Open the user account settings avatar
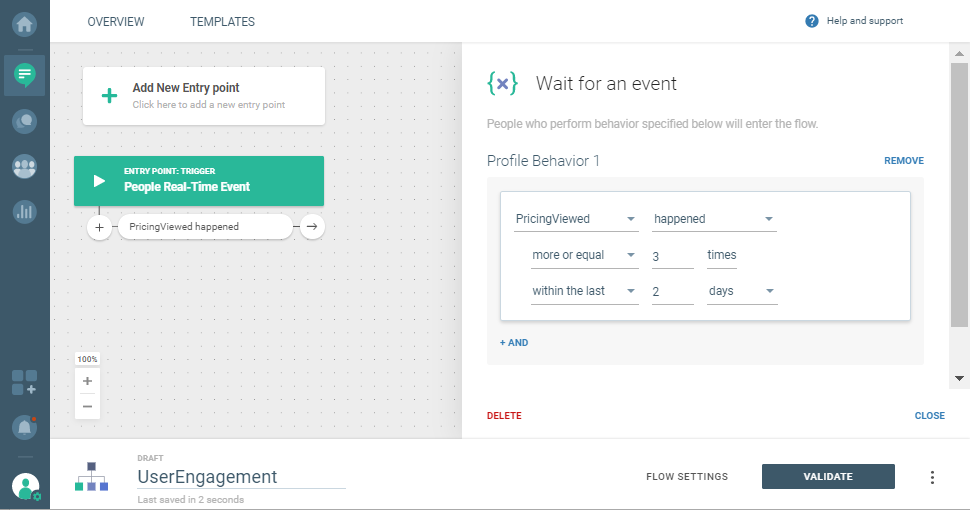The height and width of the screenshot is (510, 970). pos(25,486)
